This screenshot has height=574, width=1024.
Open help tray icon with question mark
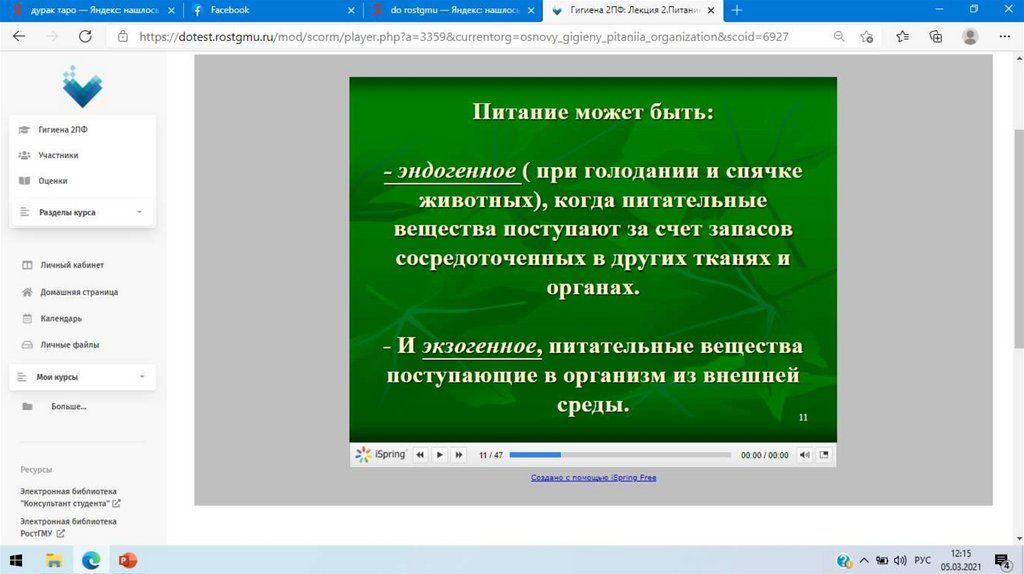[844, 560]
